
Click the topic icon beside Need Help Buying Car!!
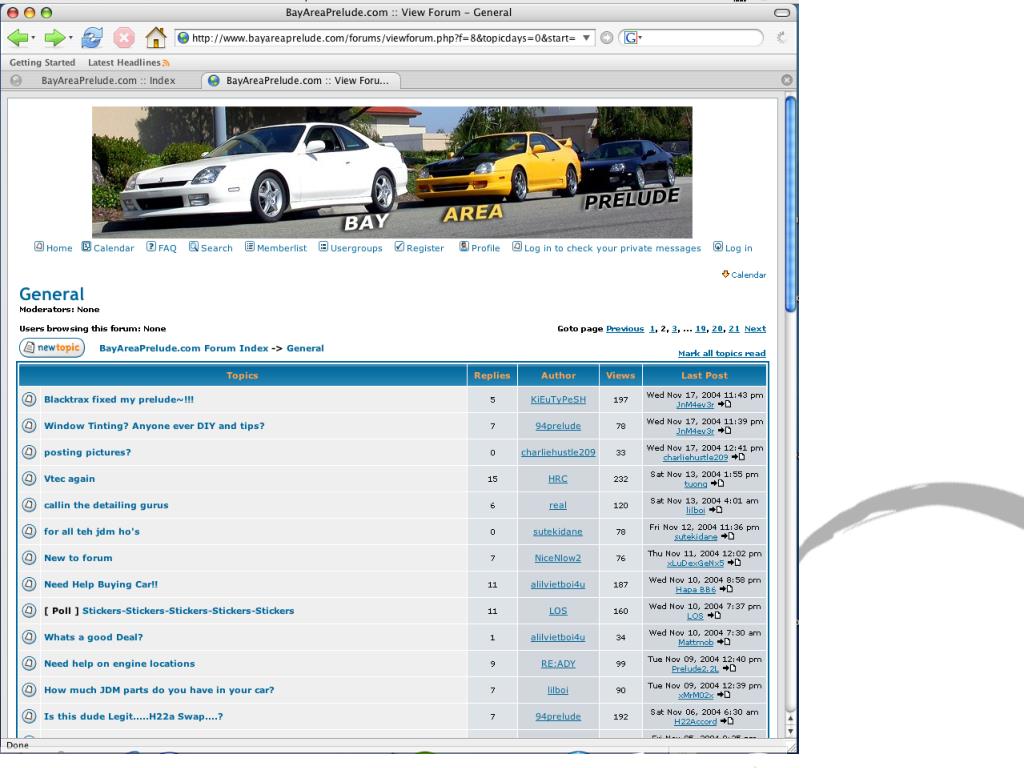tap(29, 584)
